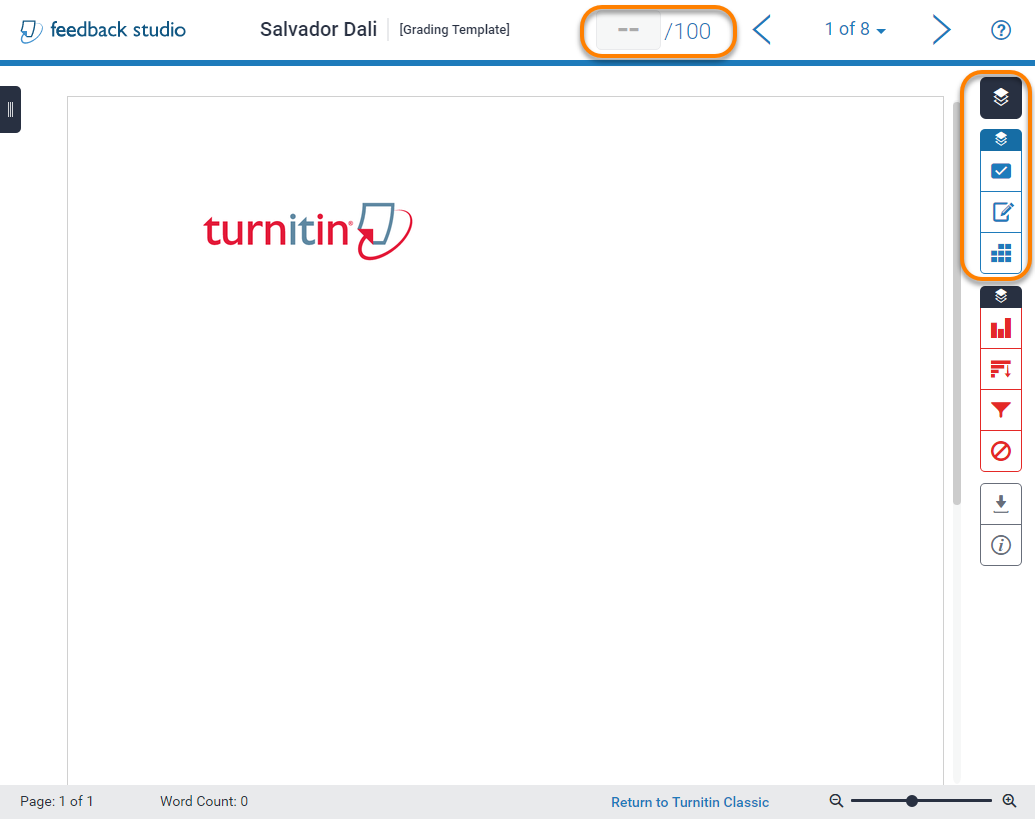Open the Excluded Sources icon

[1001, 451]
